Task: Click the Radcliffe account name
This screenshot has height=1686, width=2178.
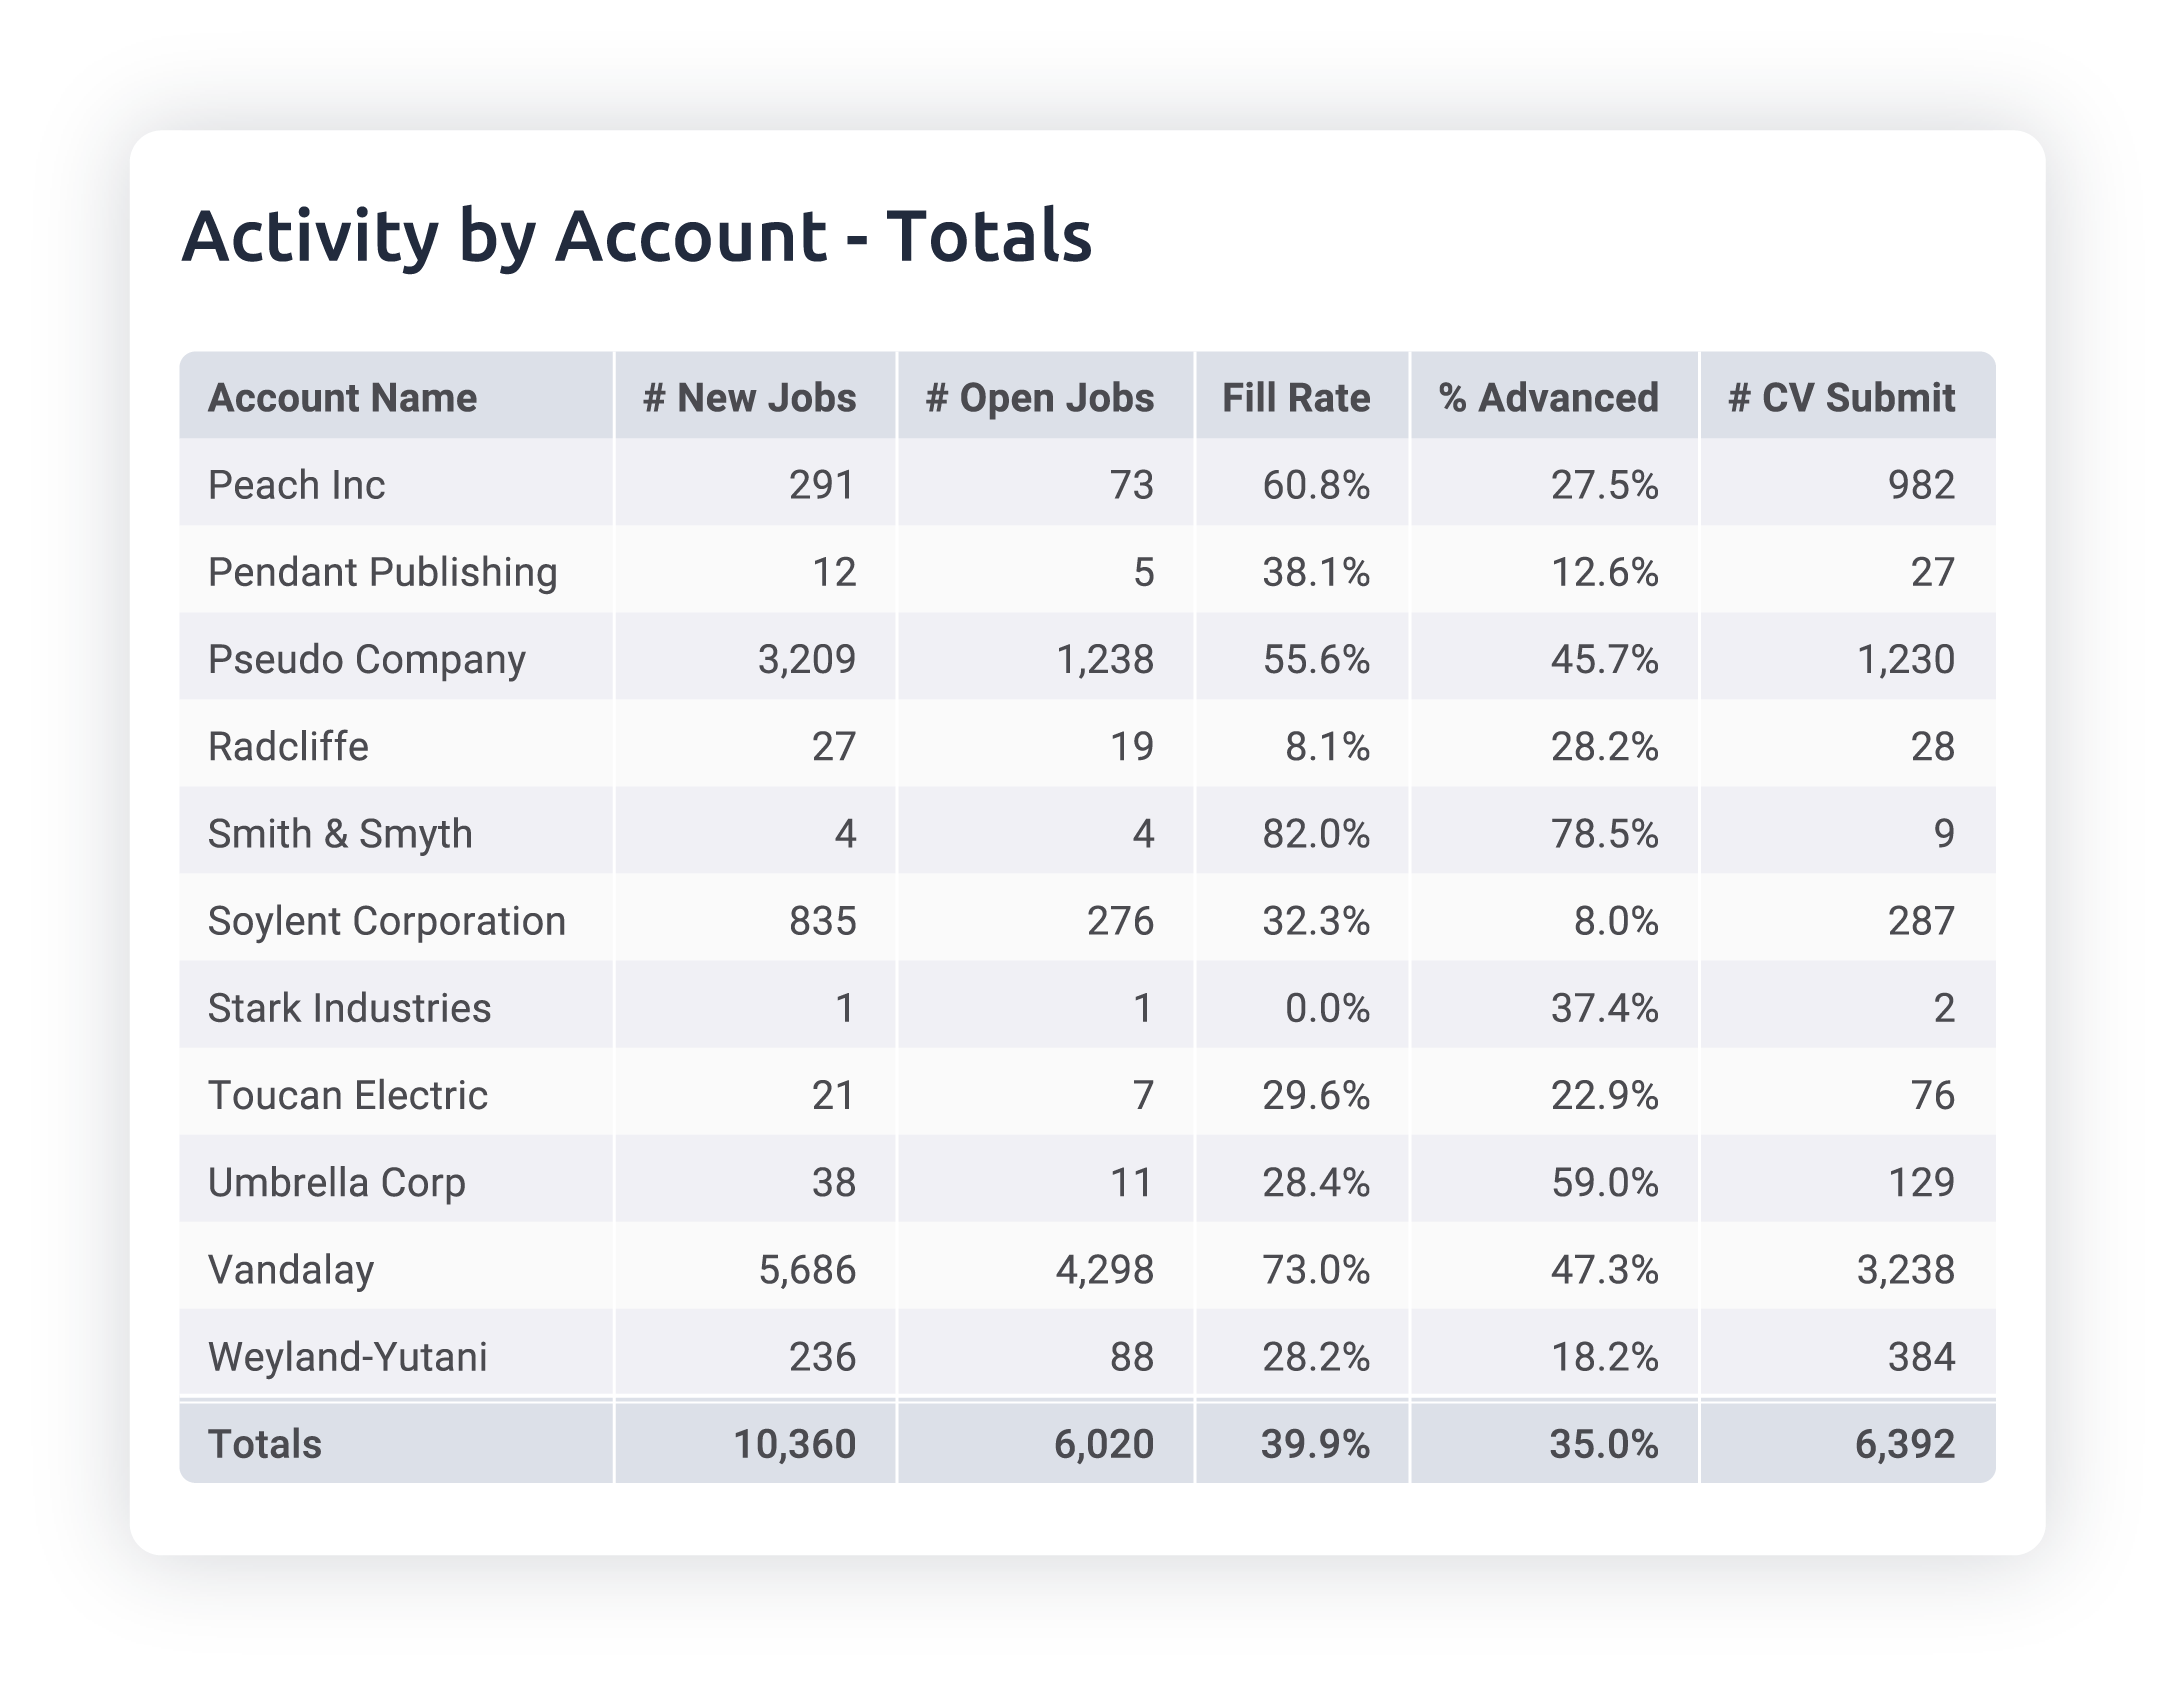Action: (288, 746)
